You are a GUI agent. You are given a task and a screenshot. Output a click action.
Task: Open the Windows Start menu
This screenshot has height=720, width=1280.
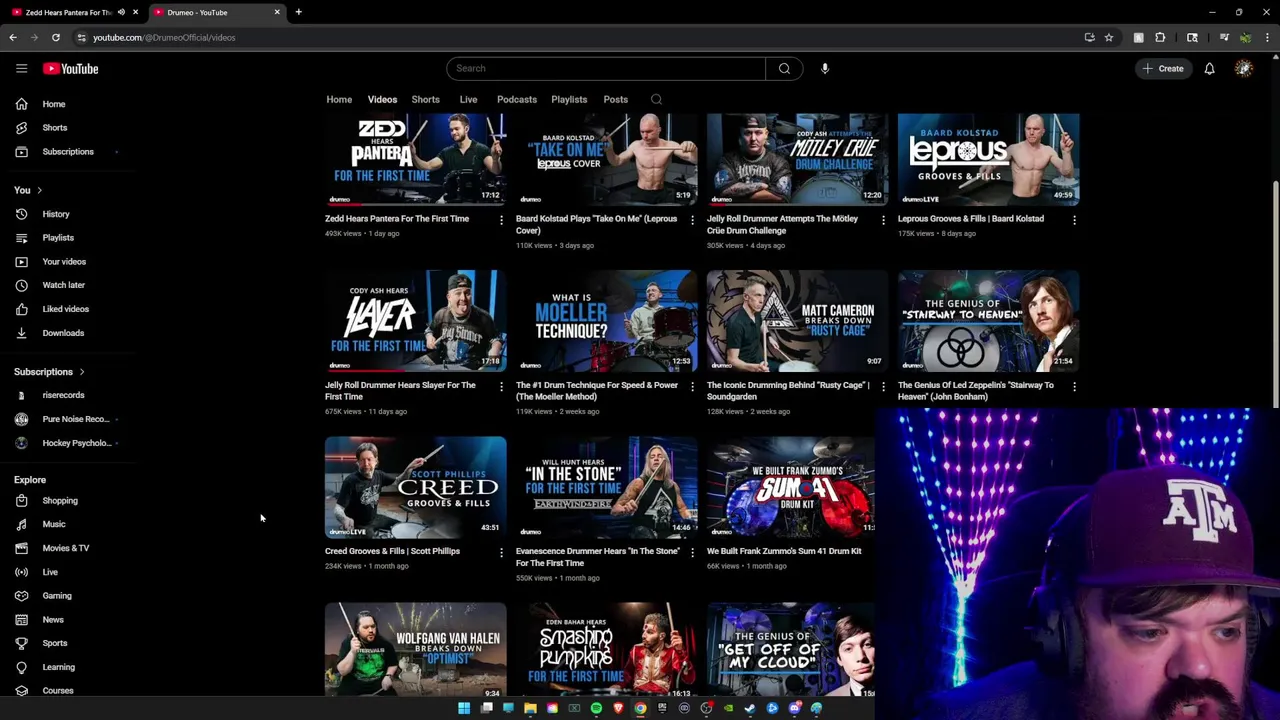[464, 708]
